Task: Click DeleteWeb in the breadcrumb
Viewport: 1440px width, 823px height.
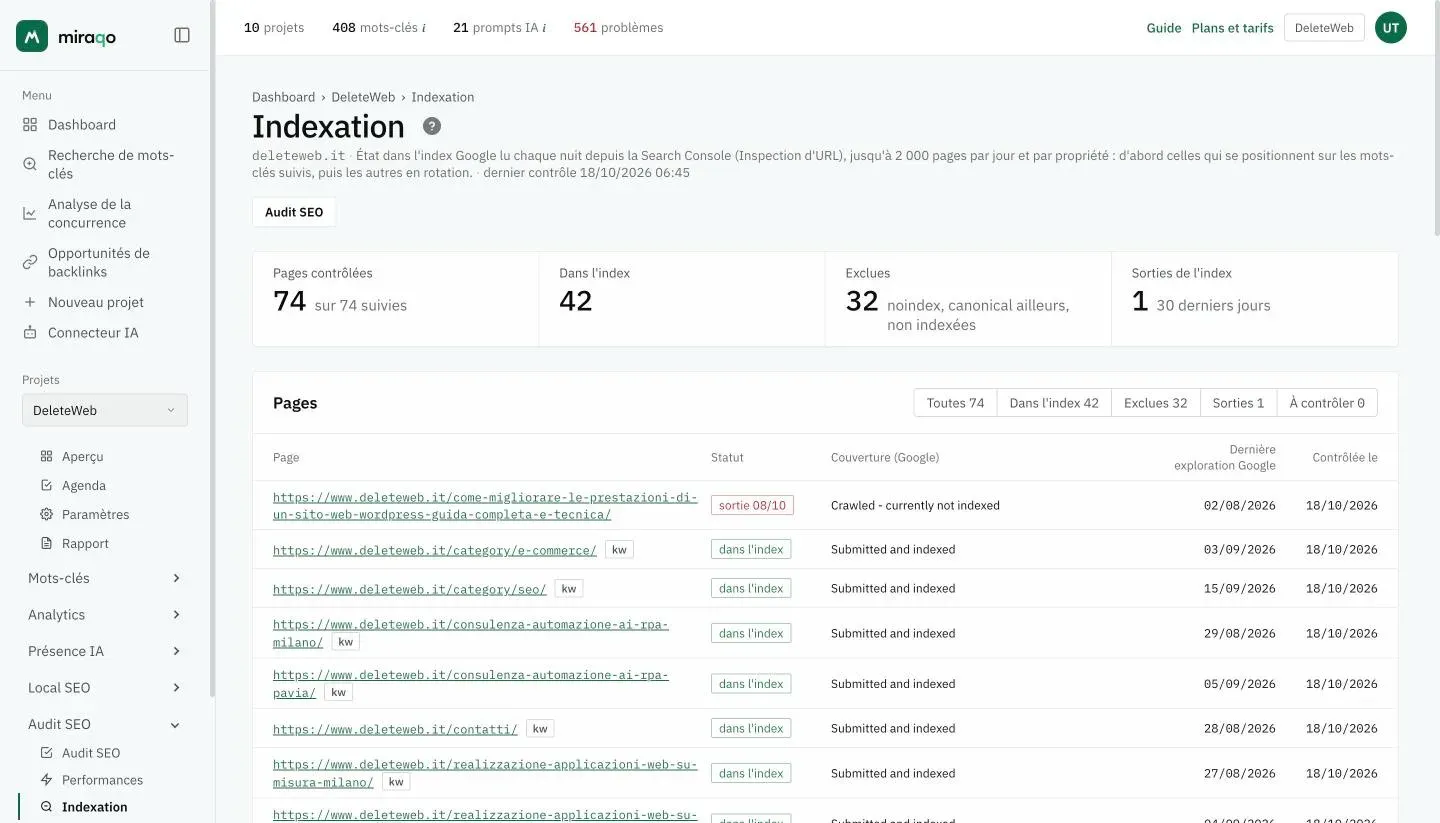Action: pyautogui.click(x=363, y=97)
